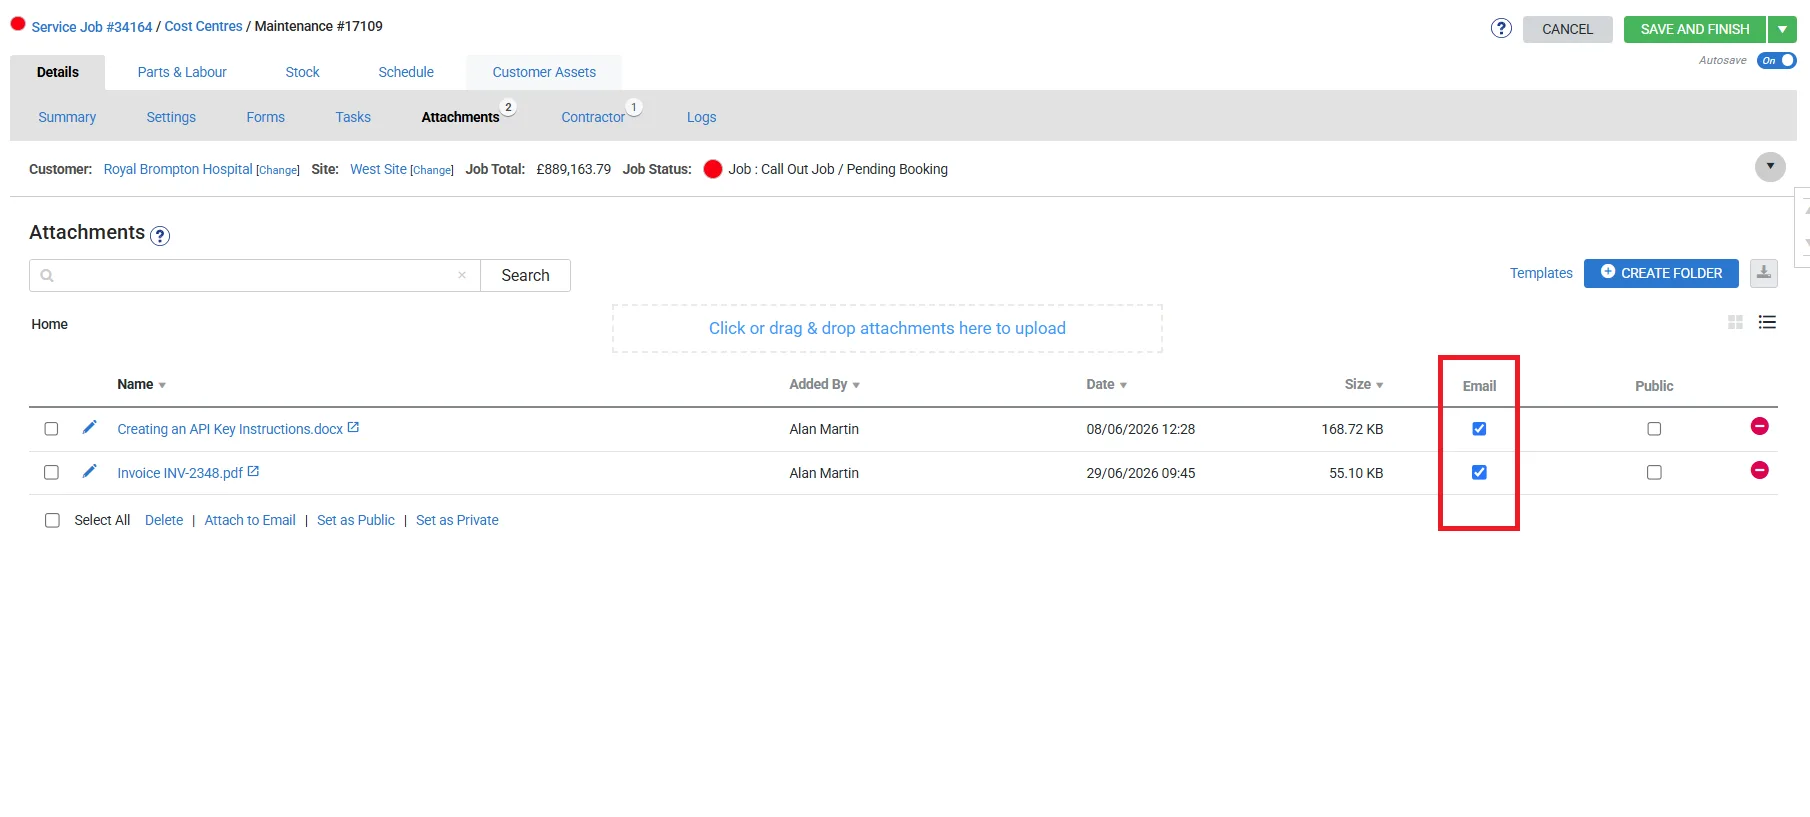This screenshot has height=817, width=1810.
Task: Expand job header details round arrow
Action: (x=1770, y=166)
